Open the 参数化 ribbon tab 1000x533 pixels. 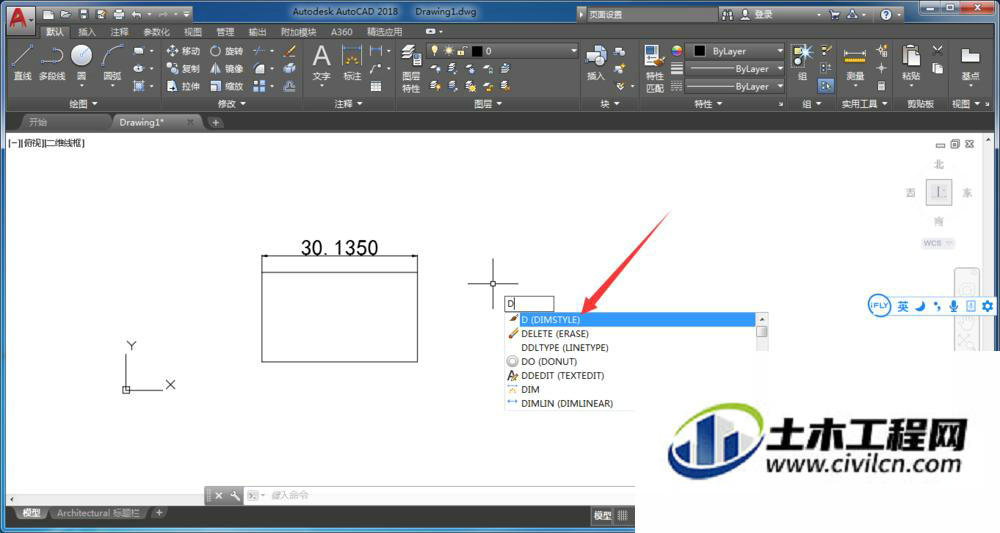(156, 31)
